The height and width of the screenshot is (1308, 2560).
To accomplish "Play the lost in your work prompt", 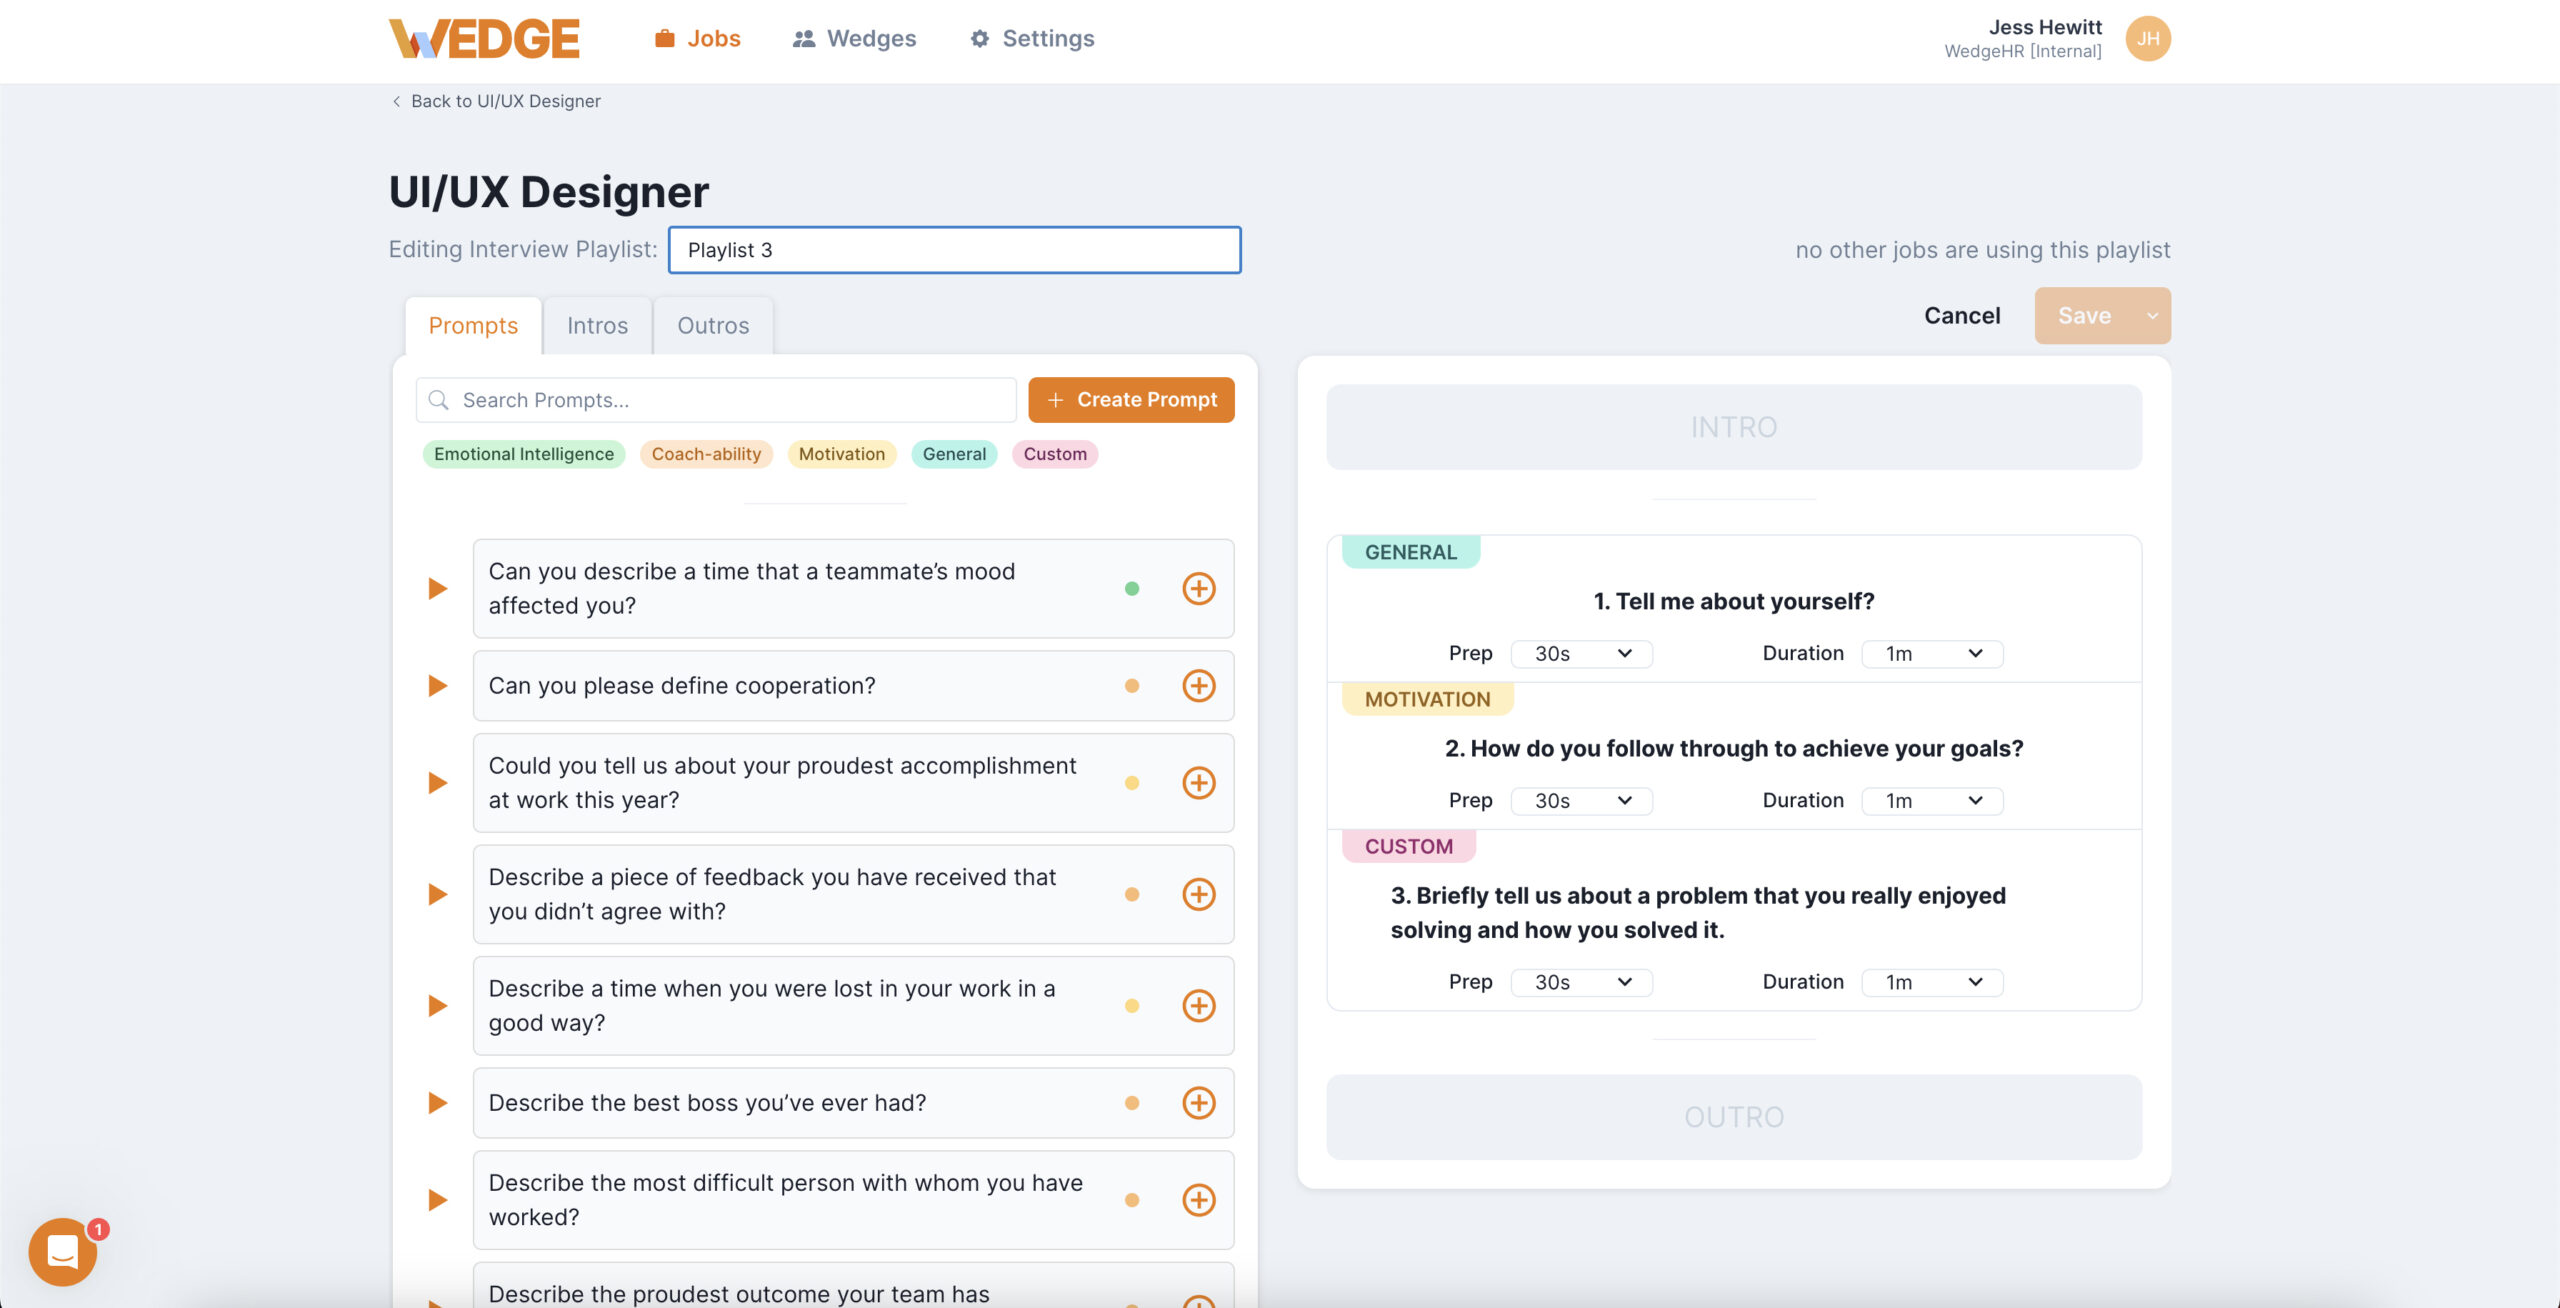I will 437,1006.
